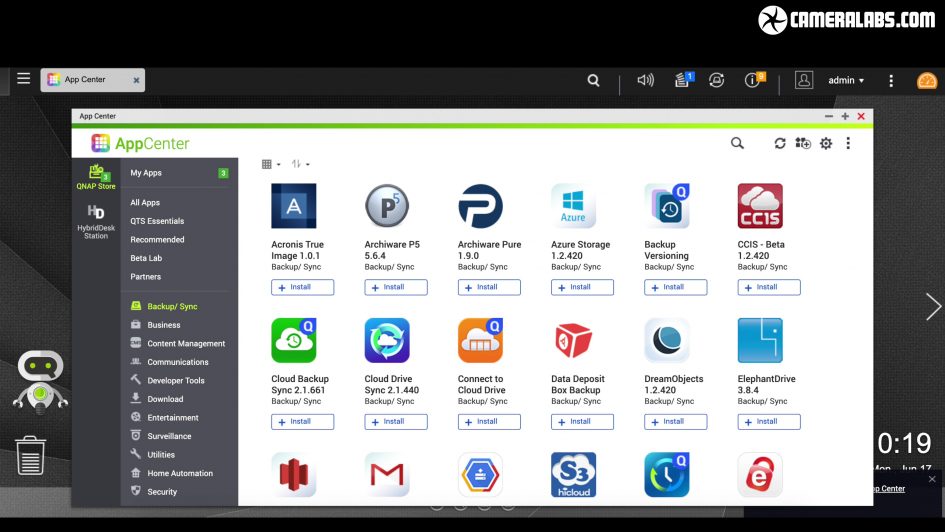The height and width of the screenshot is (532, 945).
Task: Click the Acronis True Image app icon
Action: coord(294,206)
